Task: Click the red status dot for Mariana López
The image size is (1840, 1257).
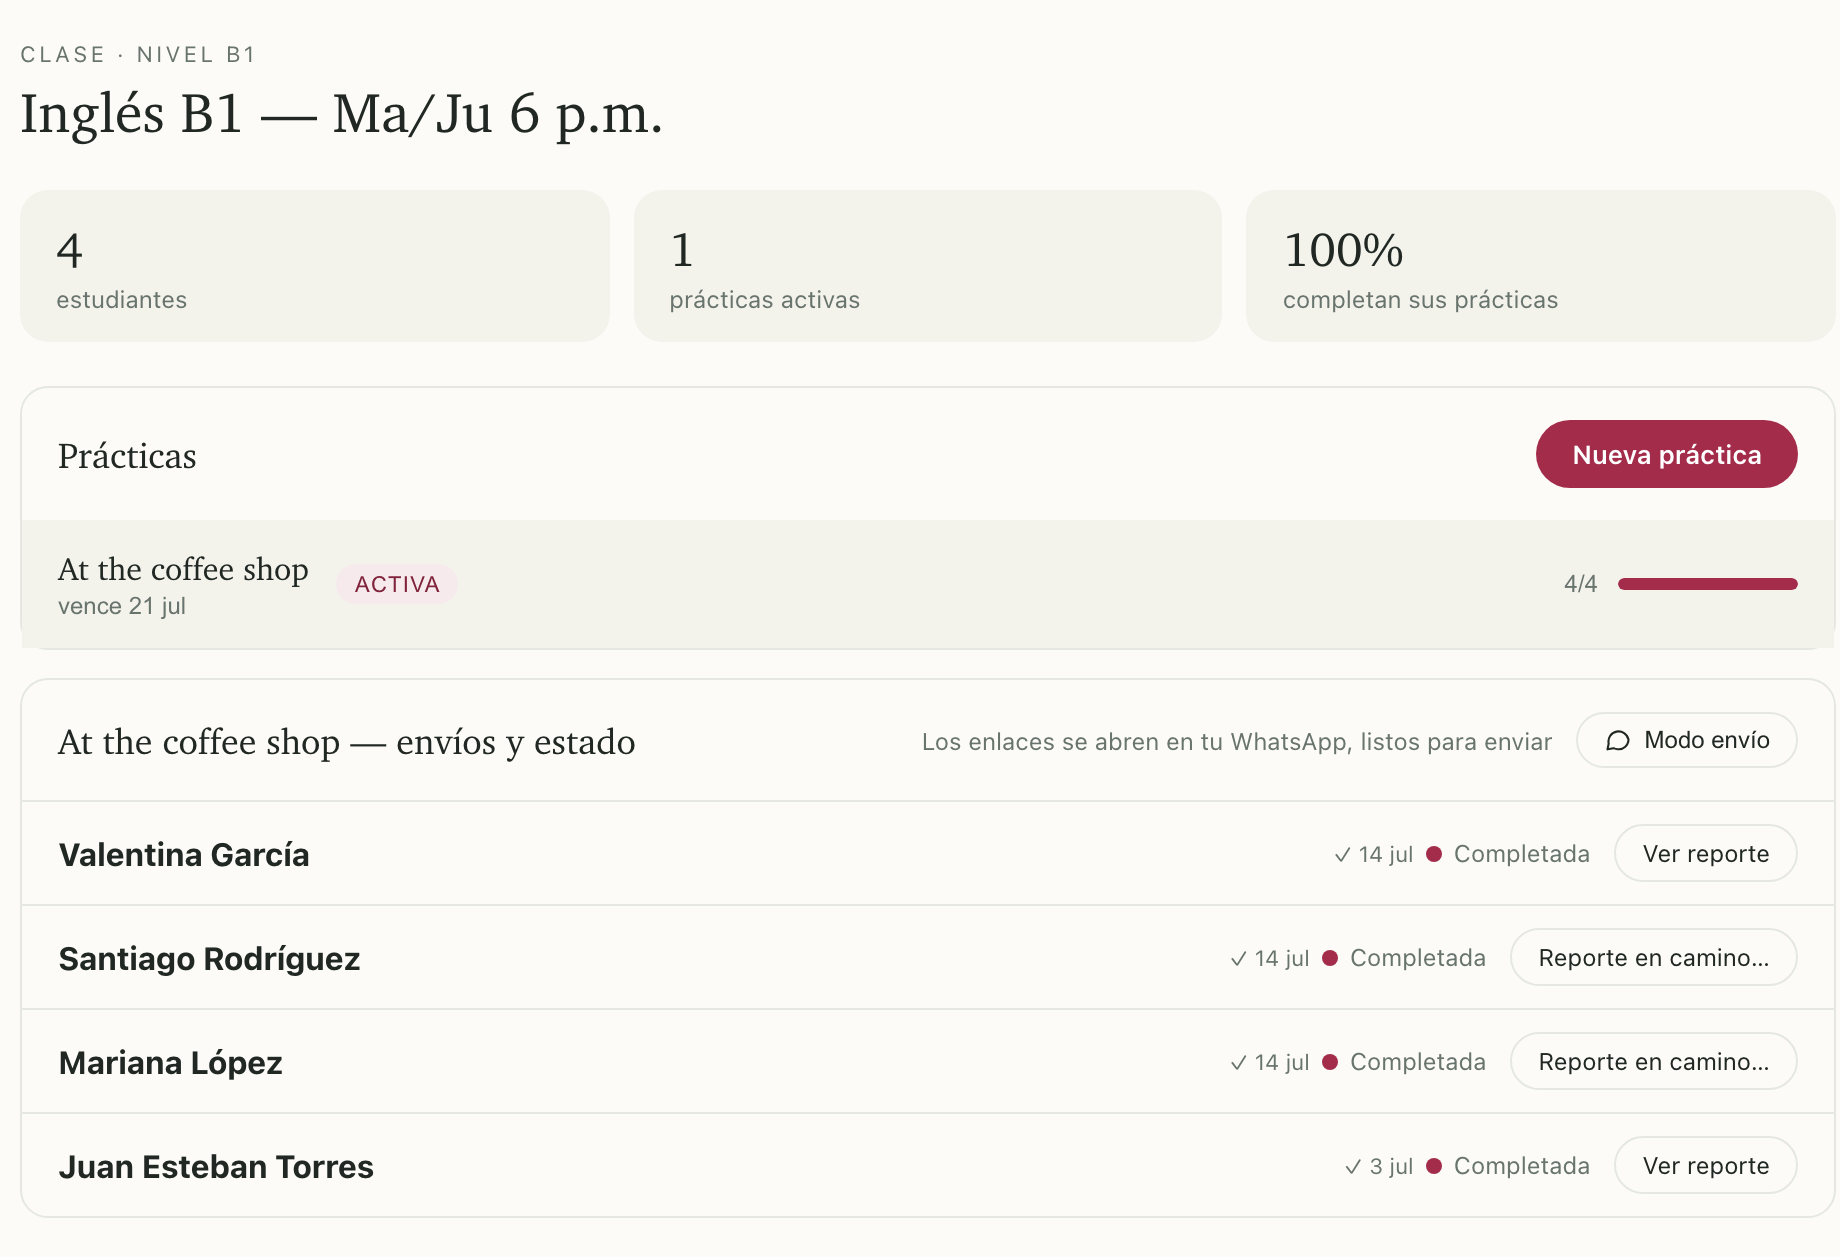Action: [1330, 1062]
